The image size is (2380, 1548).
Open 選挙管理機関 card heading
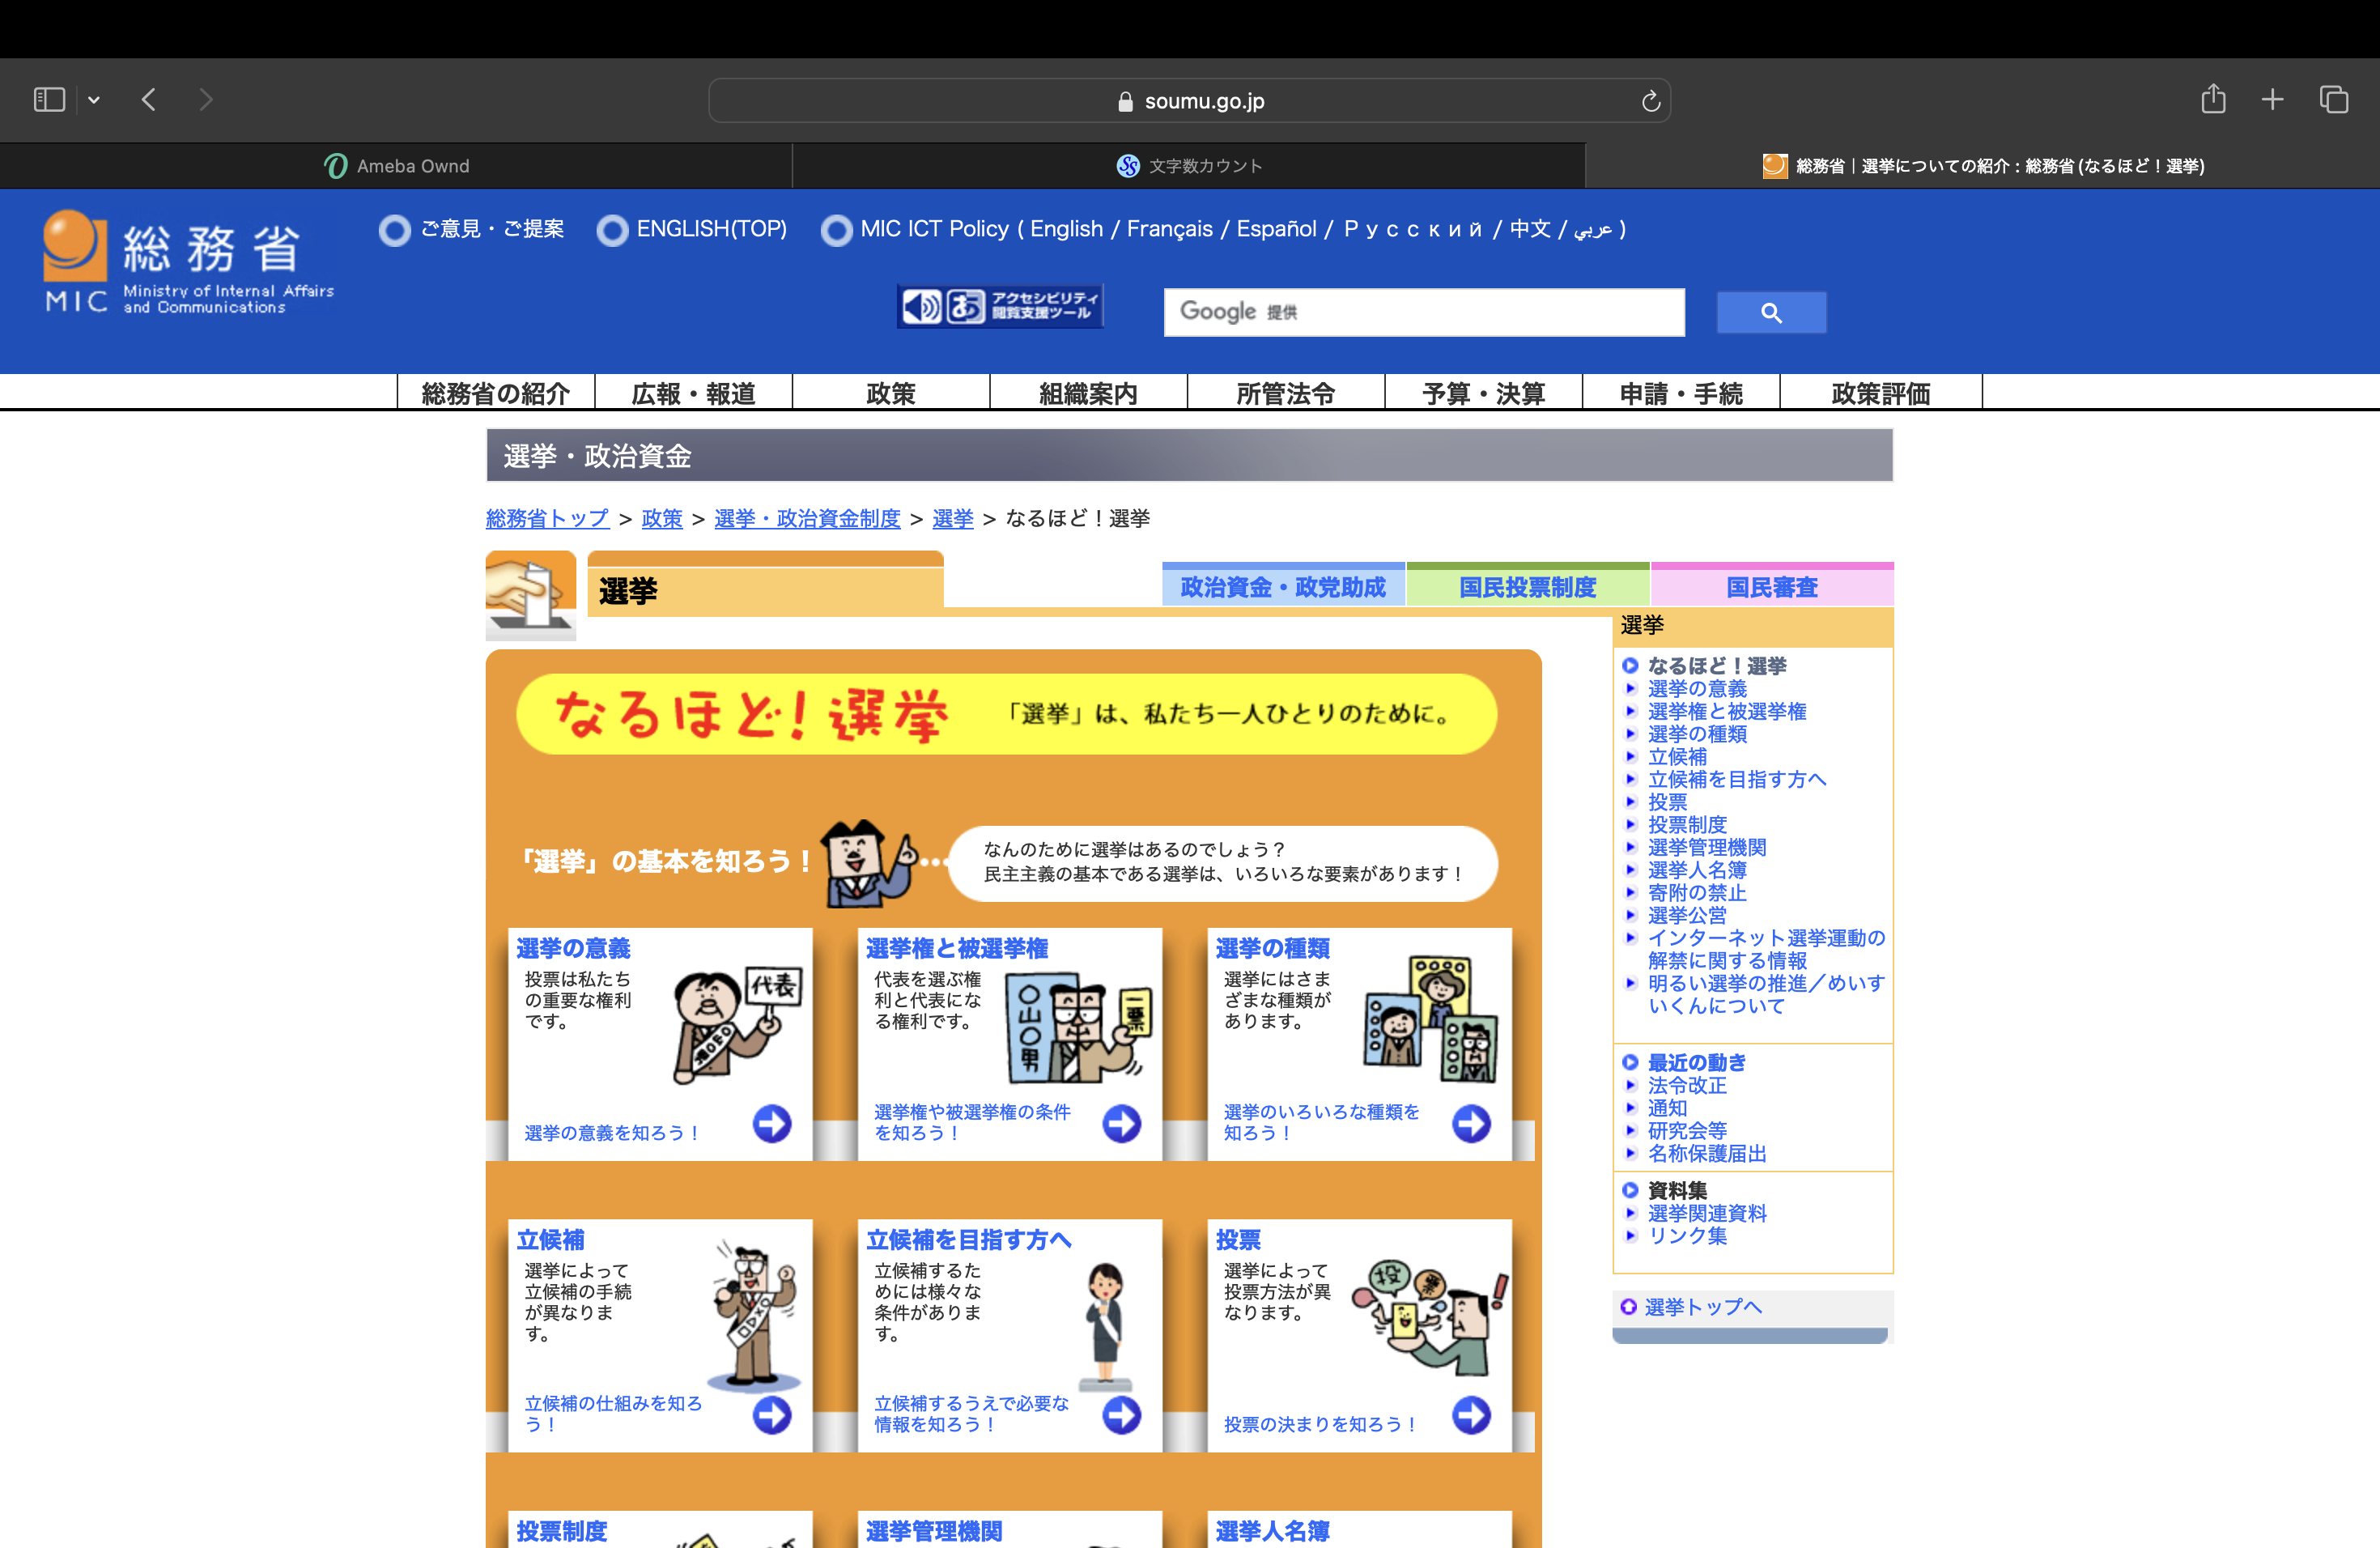934,1531
